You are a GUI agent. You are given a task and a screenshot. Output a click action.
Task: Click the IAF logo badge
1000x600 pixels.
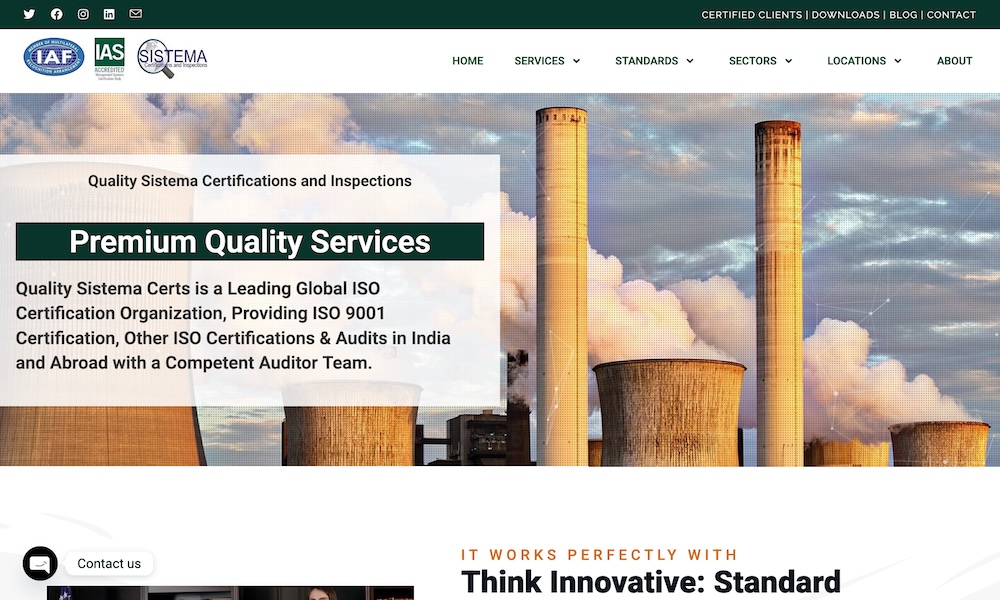[54, 57]
